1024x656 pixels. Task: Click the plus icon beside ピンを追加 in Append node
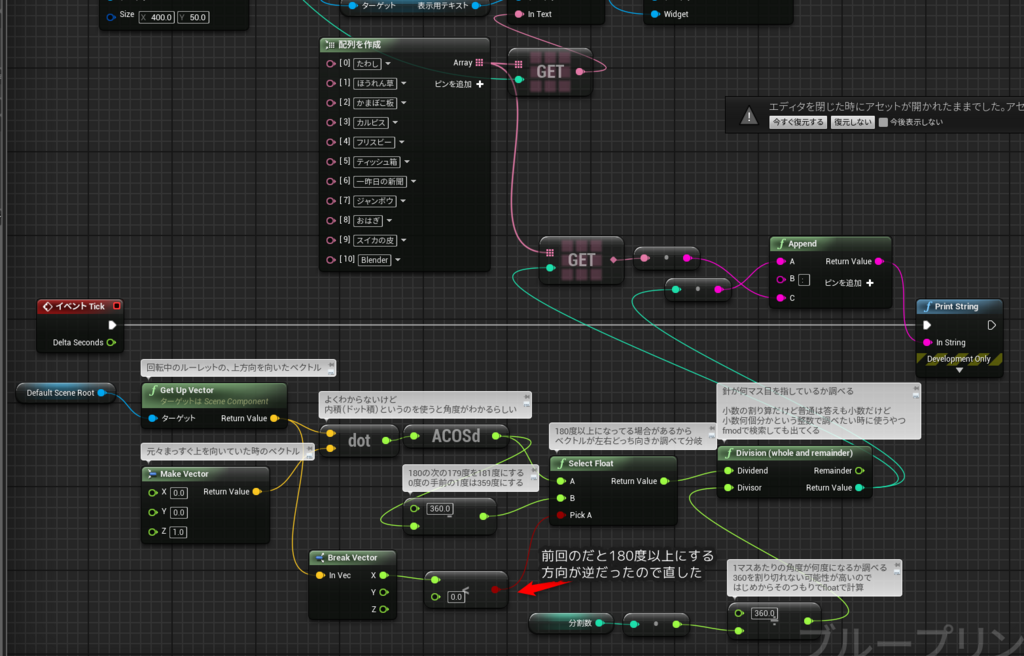pyautogui.click(x=869, y=283)
